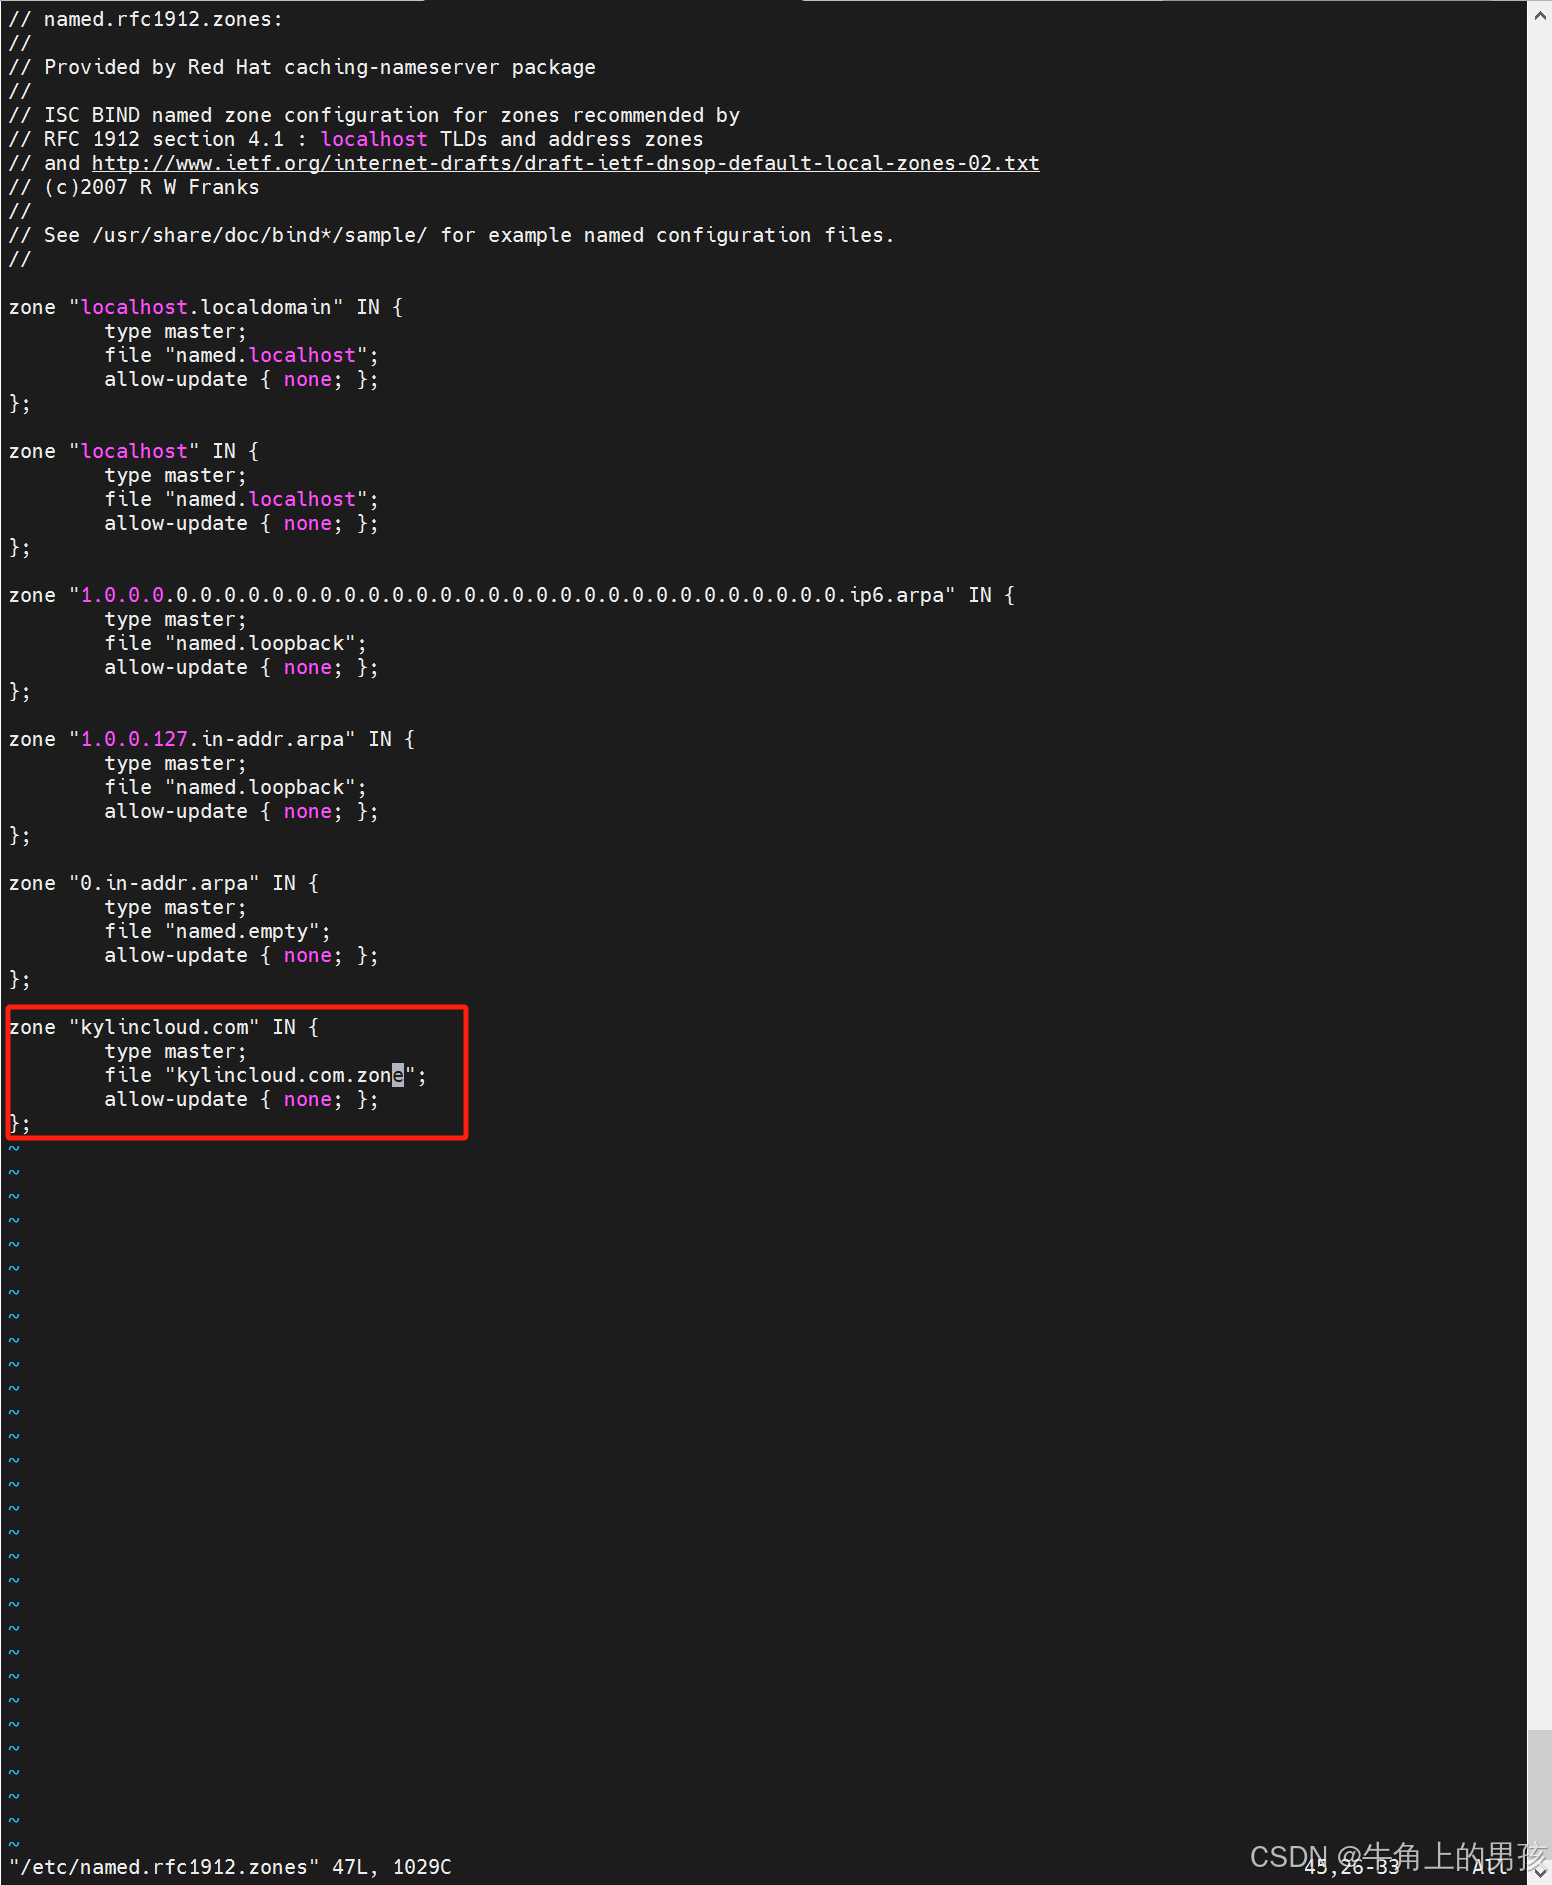Viewport: 1552px width, 1885px height.
Task: Click 'type master;' under the 0.in-addr.arpa zone
Action: click(x=176, y=907)
